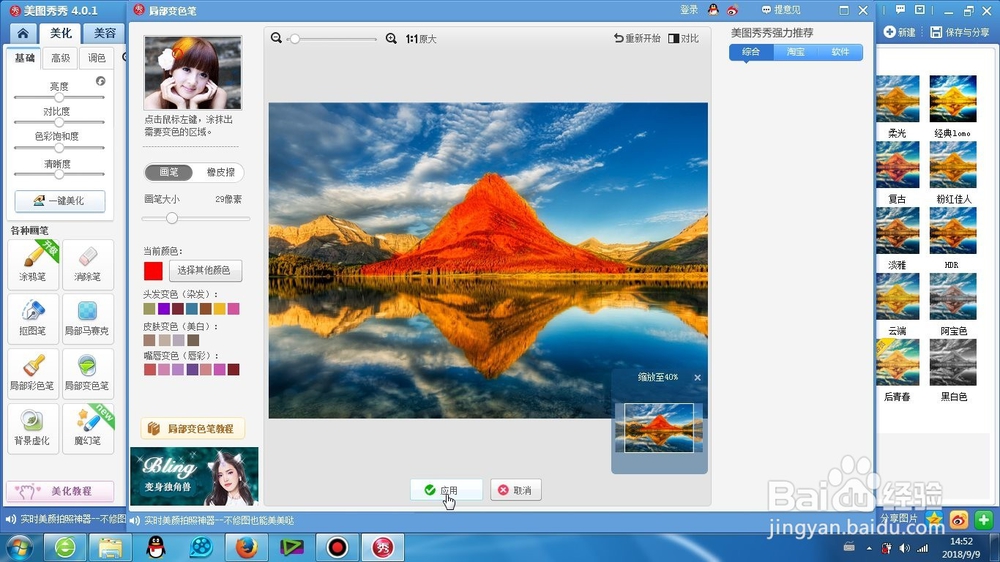
Task: Click the 选择其他颜色 button
Action: (x=205, y=270)
